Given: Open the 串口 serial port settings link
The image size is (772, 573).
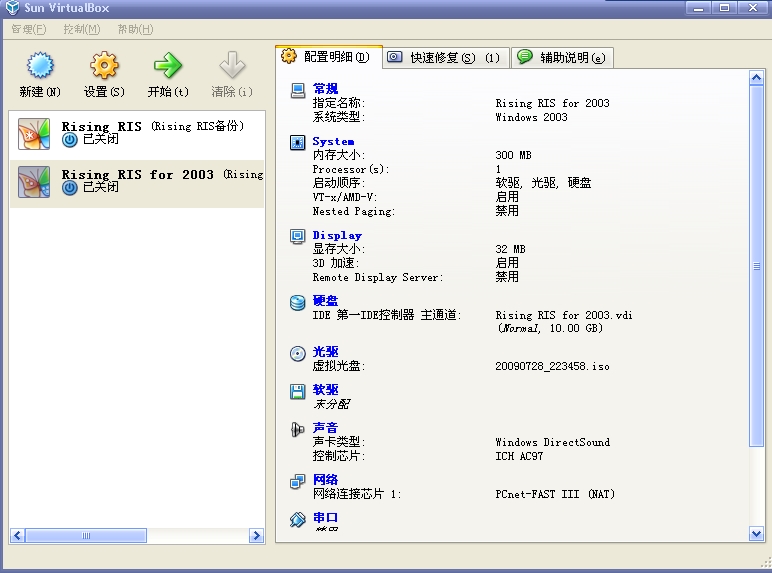Looking at the screenshot, I should (x=325, y=517).
